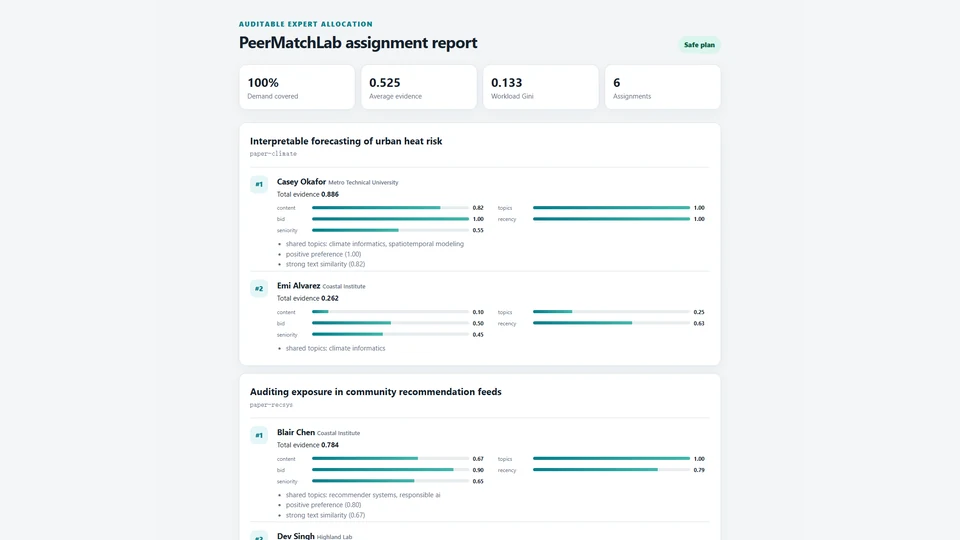Click reviewer name Dev Singh
This screenshot has height=540, width=960.
click(x=296, y=536)
